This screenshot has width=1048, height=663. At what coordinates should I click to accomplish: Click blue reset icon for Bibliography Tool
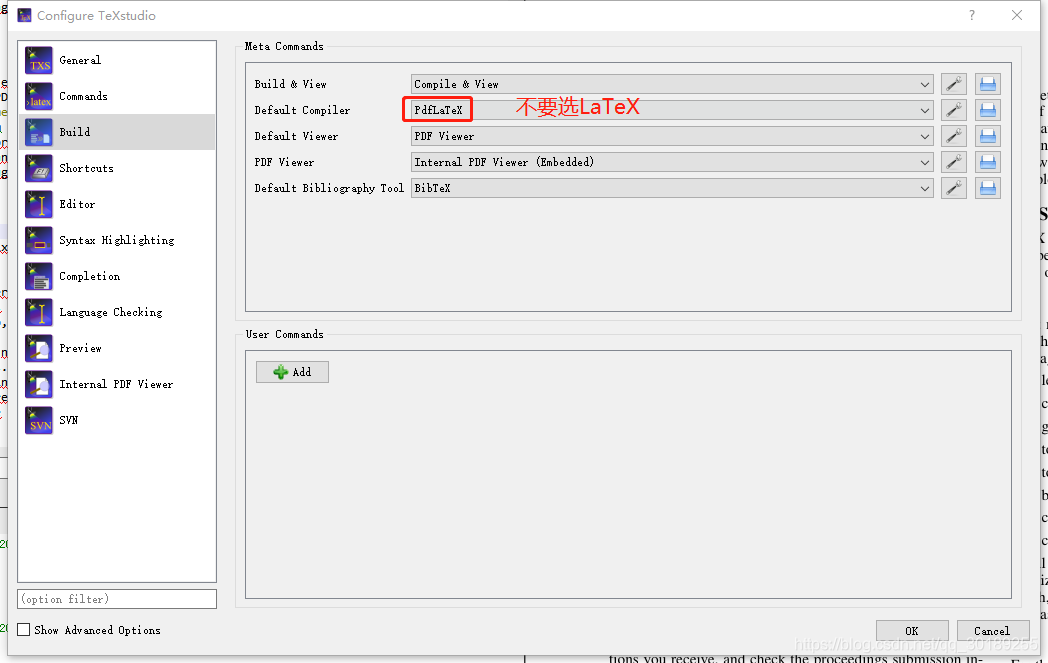tap(988, 188)
